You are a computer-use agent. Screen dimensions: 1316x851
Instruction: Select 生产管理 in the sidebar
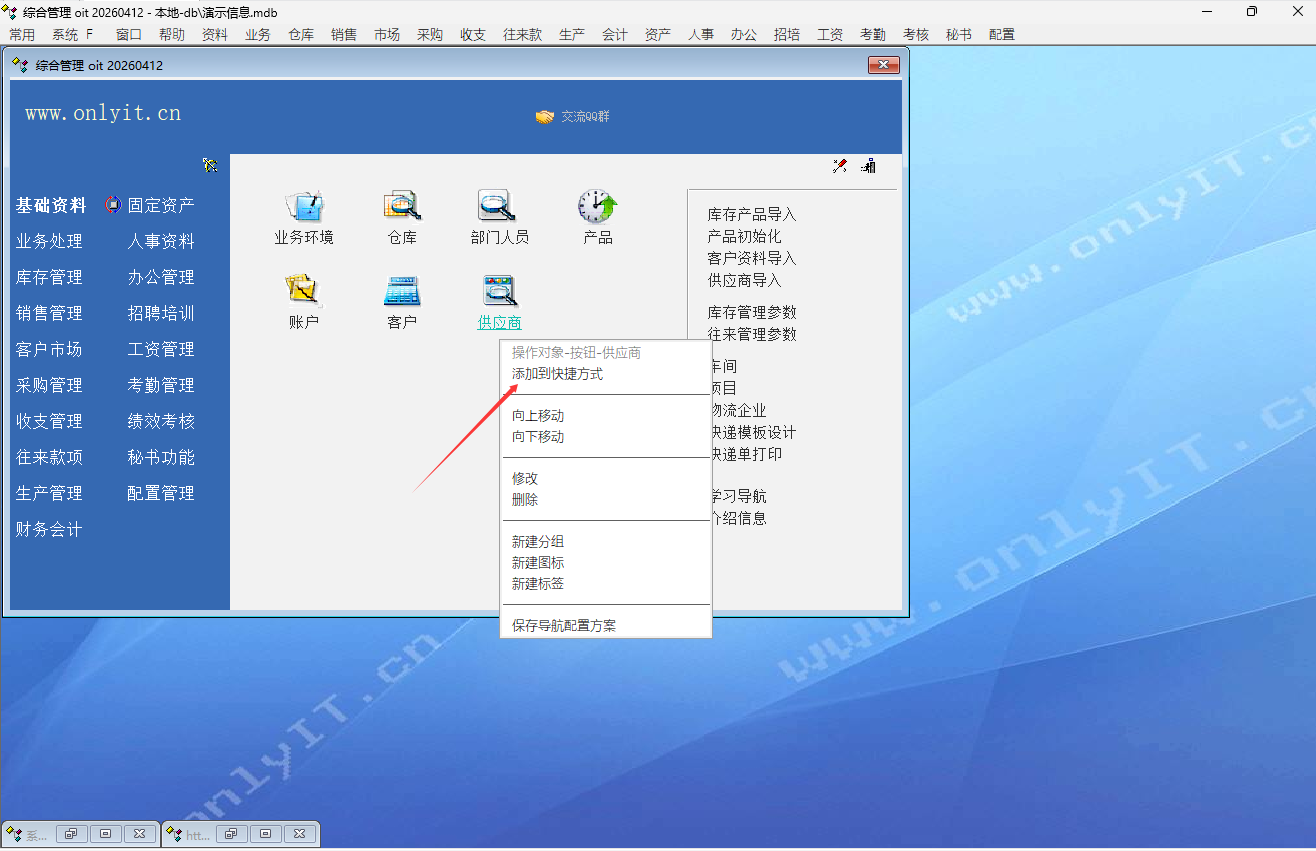tap(49, 493)
